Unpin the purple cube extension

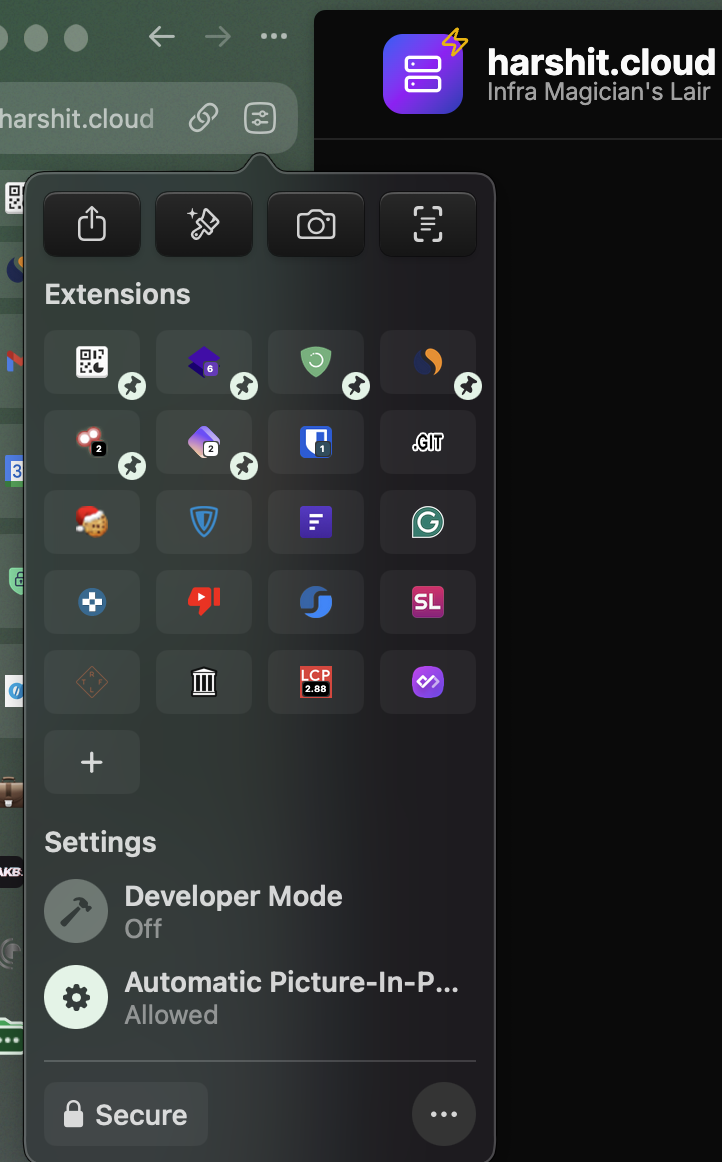(244, 386)
